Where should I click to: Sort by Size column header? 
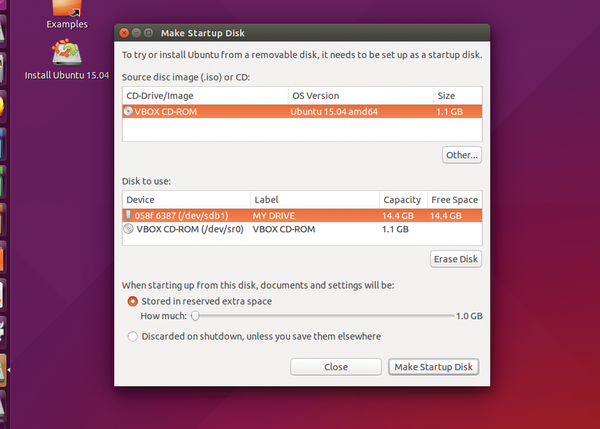pyautogui.click(x=458, y=96)
